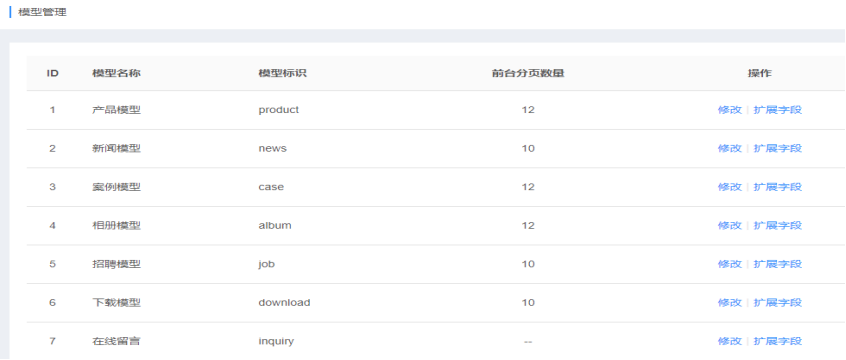Click the 模型管理 page title

[42, 12]
